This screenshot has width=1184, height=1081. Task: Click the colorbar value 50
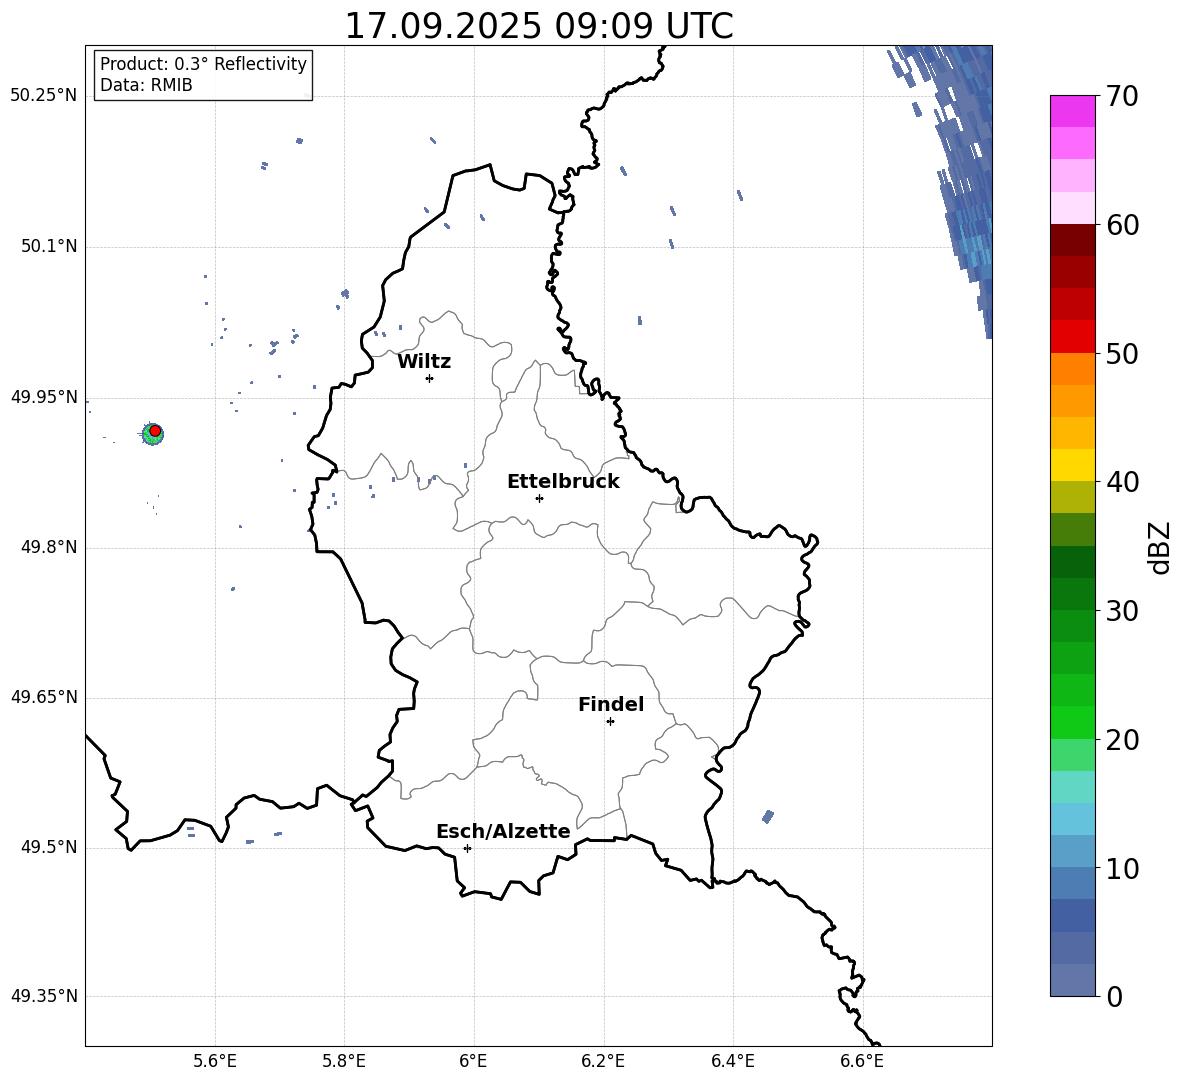click(x=1122, y=354)
